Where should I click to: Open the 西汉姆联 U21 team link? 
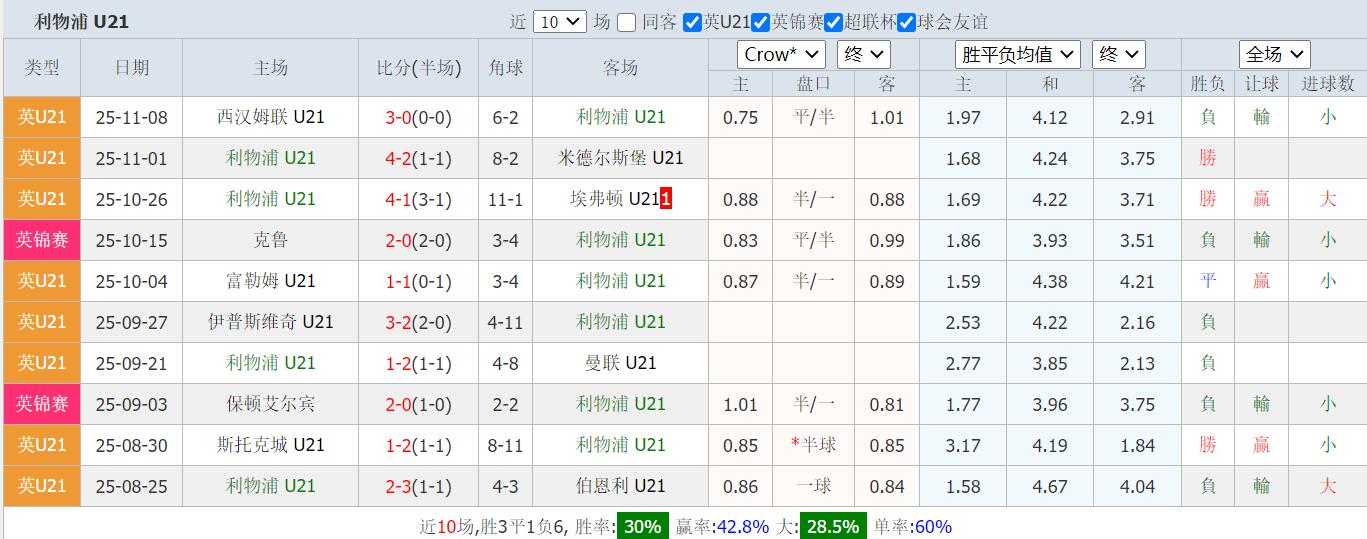pos(271,117)
